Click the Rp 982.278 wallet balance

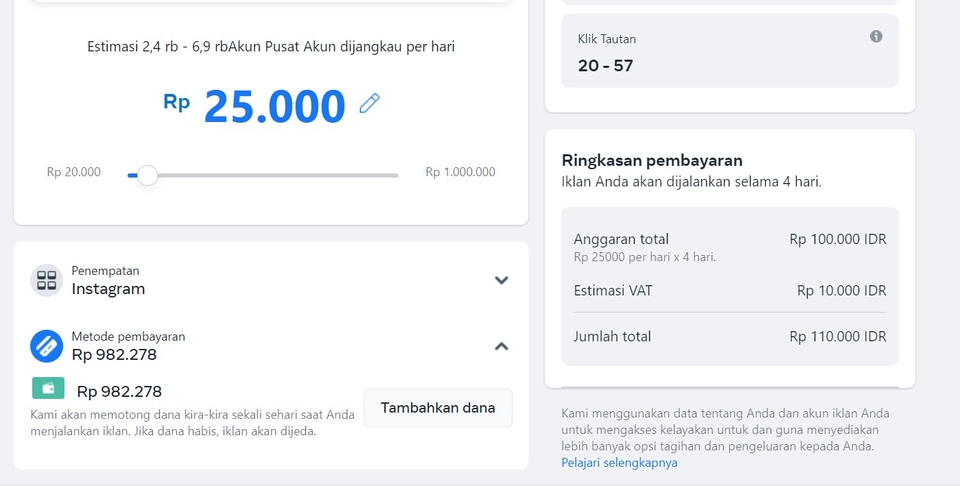click(119, 392)
